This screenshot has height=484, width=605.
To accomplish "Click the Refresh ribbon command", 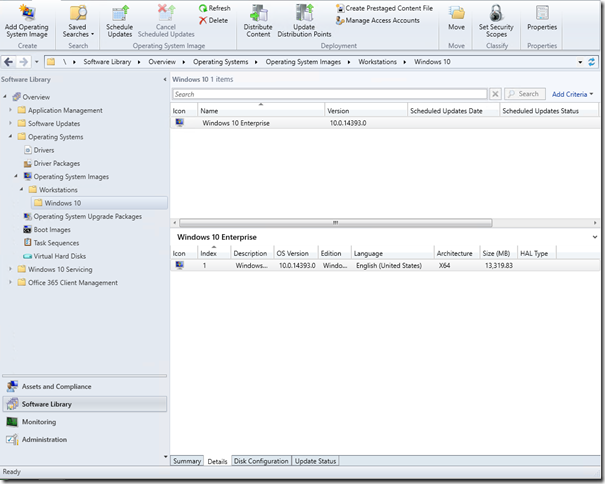I will point(215,8).
